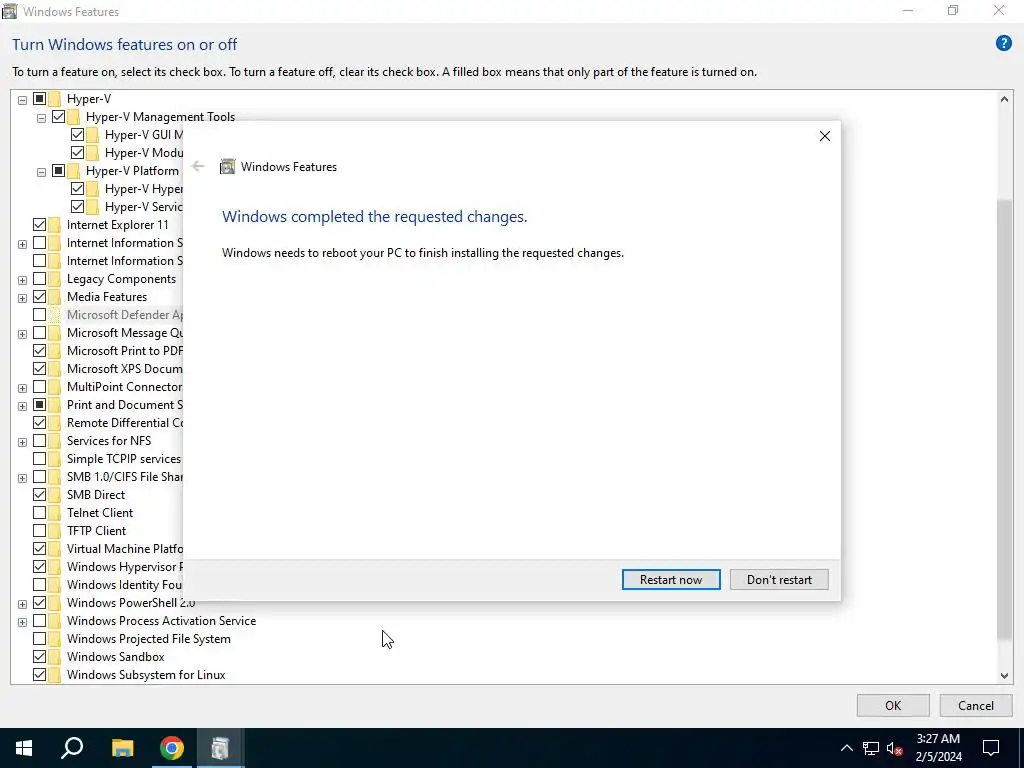Select the Windows Process Activation Service row
1024x768 pixels.
(161, 620)
